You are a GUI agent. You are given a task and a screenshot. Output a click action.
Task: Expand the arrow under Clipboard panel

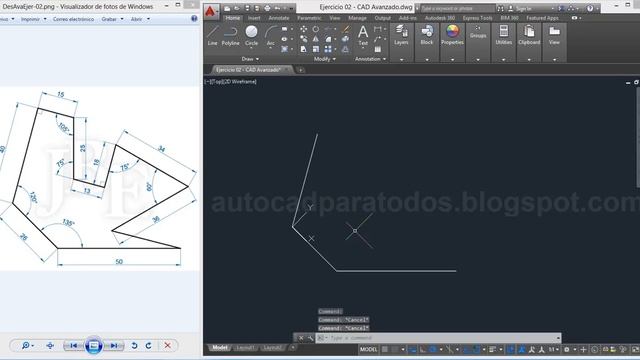529,60
